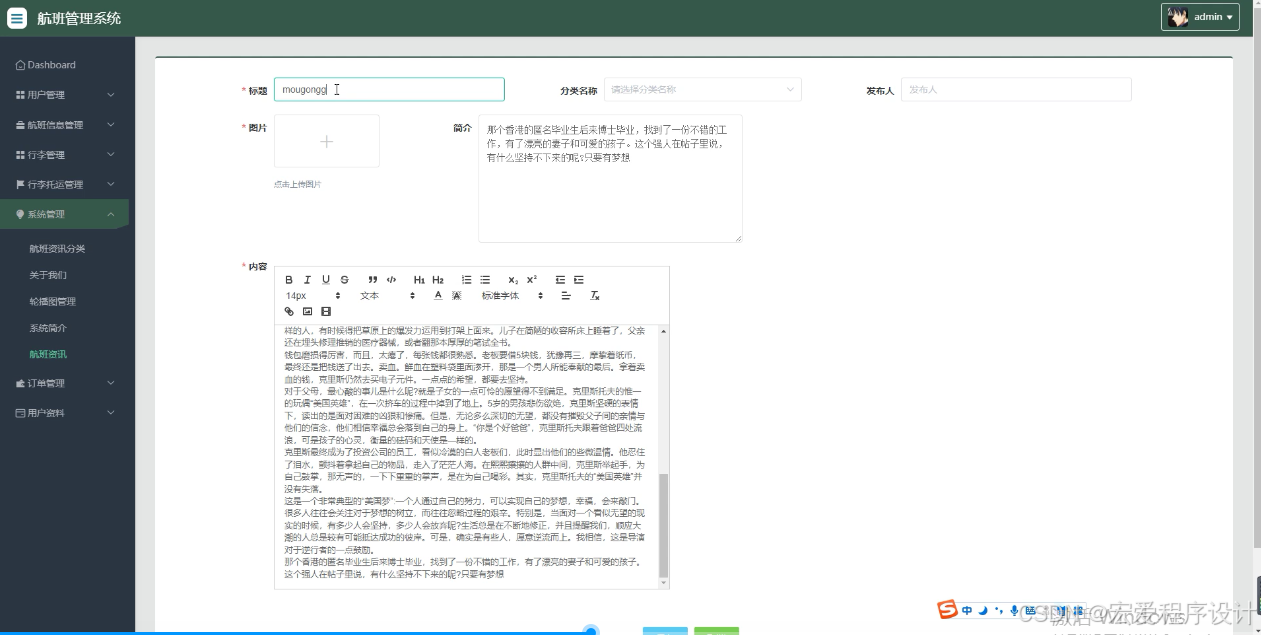Open the 标准字体 font family dropdown

[x=513, y=296]
